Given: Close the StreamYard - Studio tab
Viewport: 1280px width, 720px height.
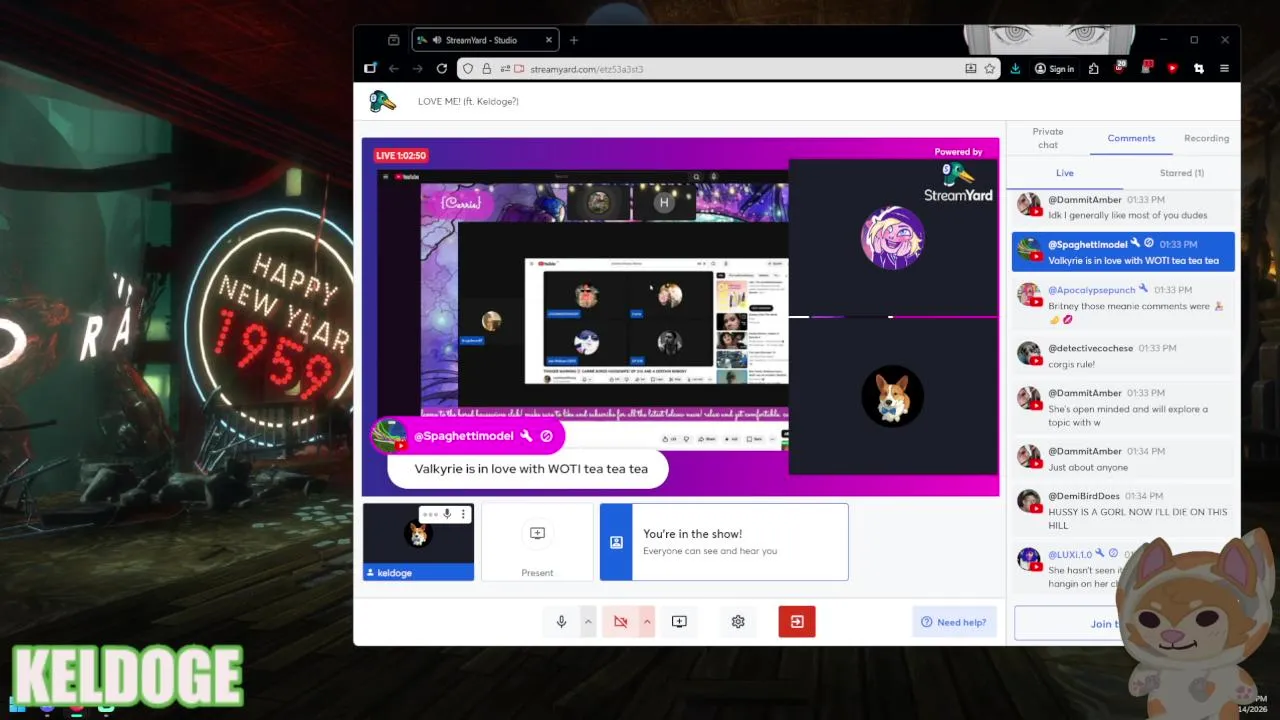Looking at the screenshot, I should coord(548,40).
